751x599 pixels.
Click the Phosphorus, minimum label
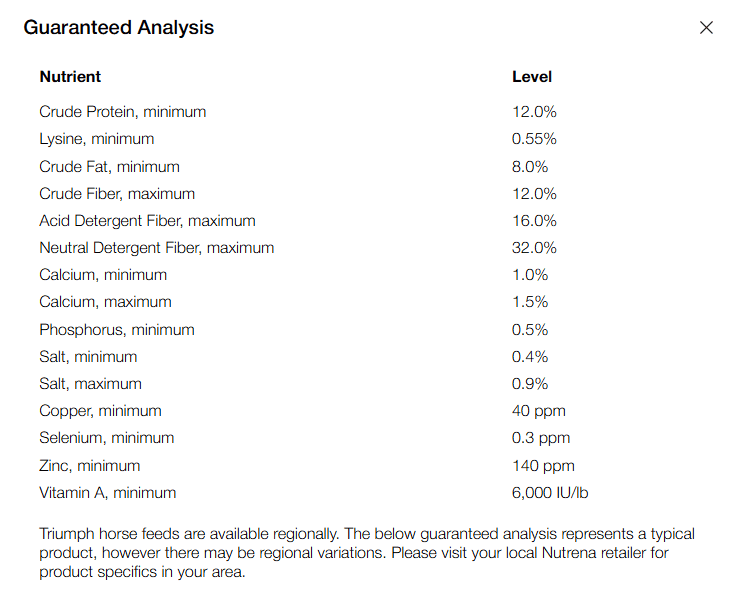pyautogui.click(x=117, y=330)
